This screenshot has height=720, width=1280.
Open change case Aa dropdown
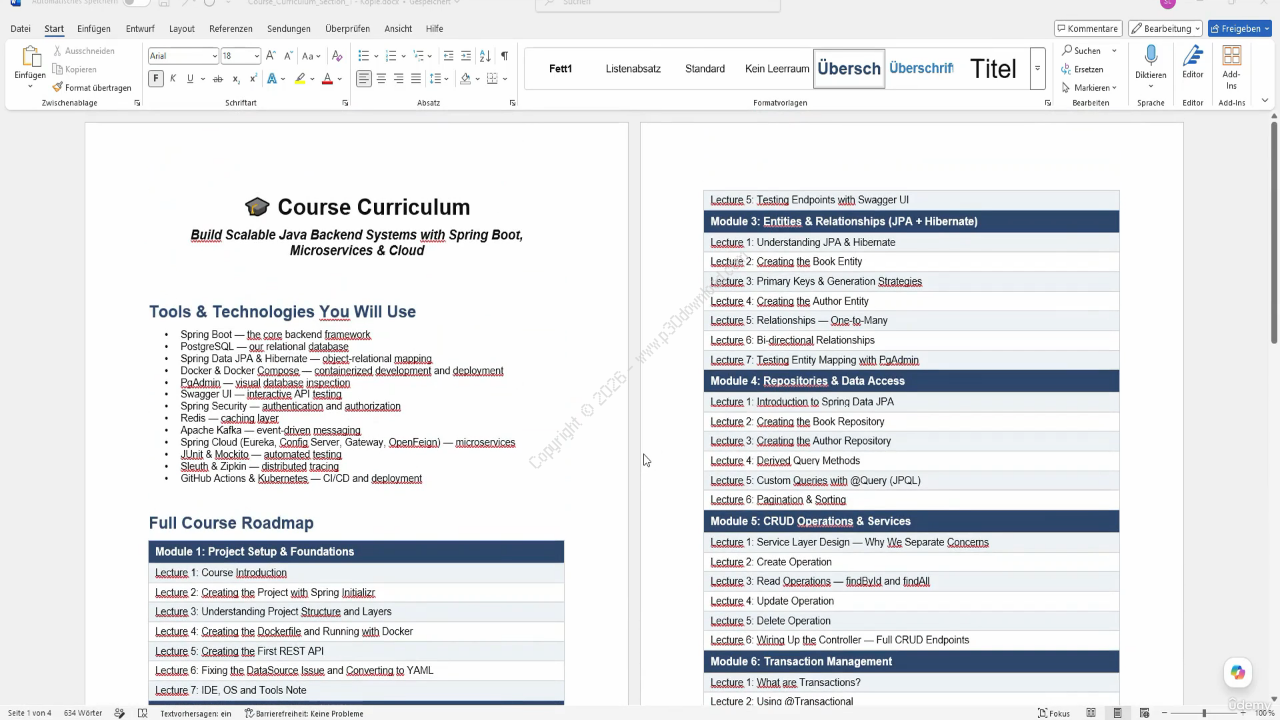312,56
